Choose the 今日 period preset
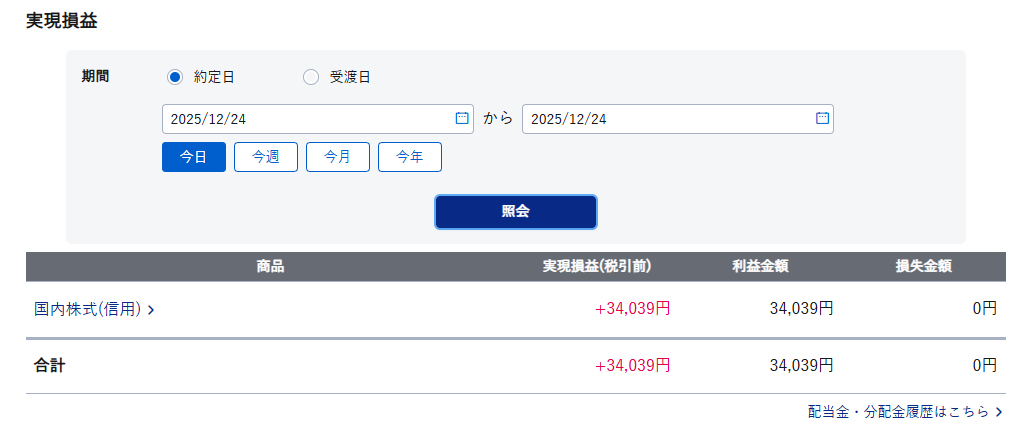Screen dimensions: 1019x432 click(194, 157)
